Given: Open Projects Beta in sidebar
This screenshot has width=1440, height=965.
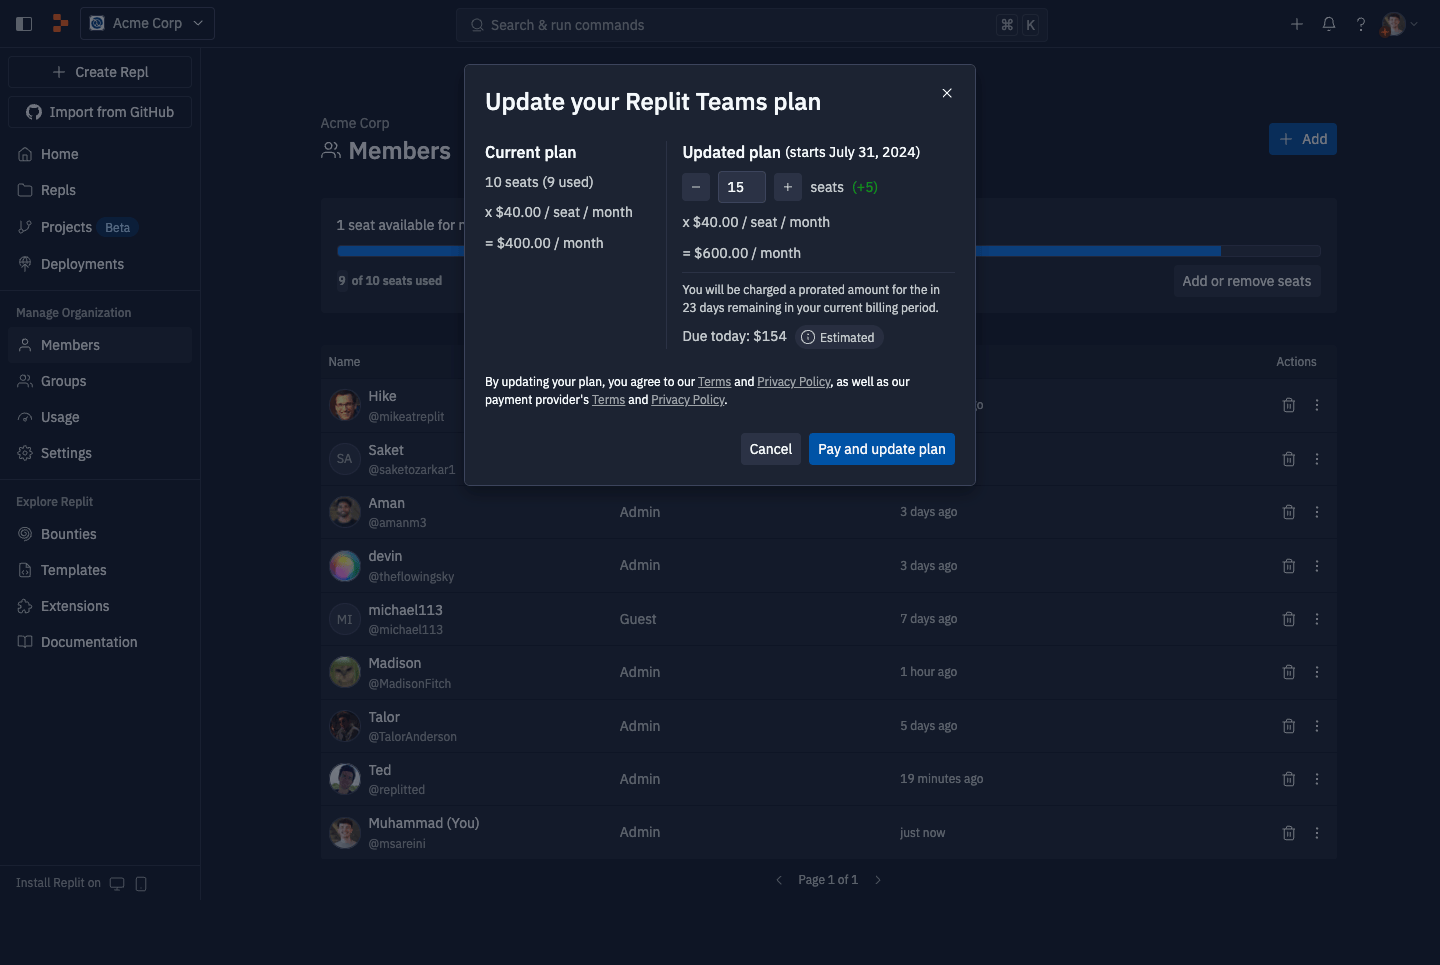Looking at the screenshot, I should (100, 227).
